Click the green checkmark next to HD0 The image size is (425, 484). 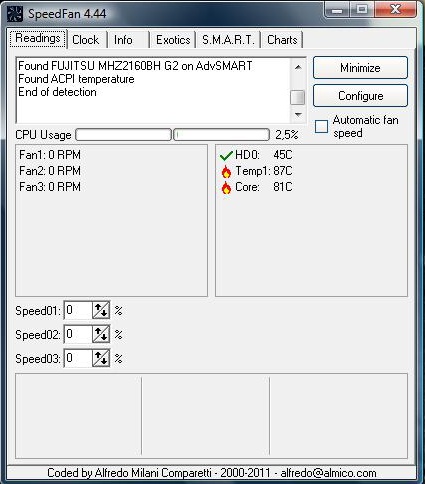click(226, 155)
